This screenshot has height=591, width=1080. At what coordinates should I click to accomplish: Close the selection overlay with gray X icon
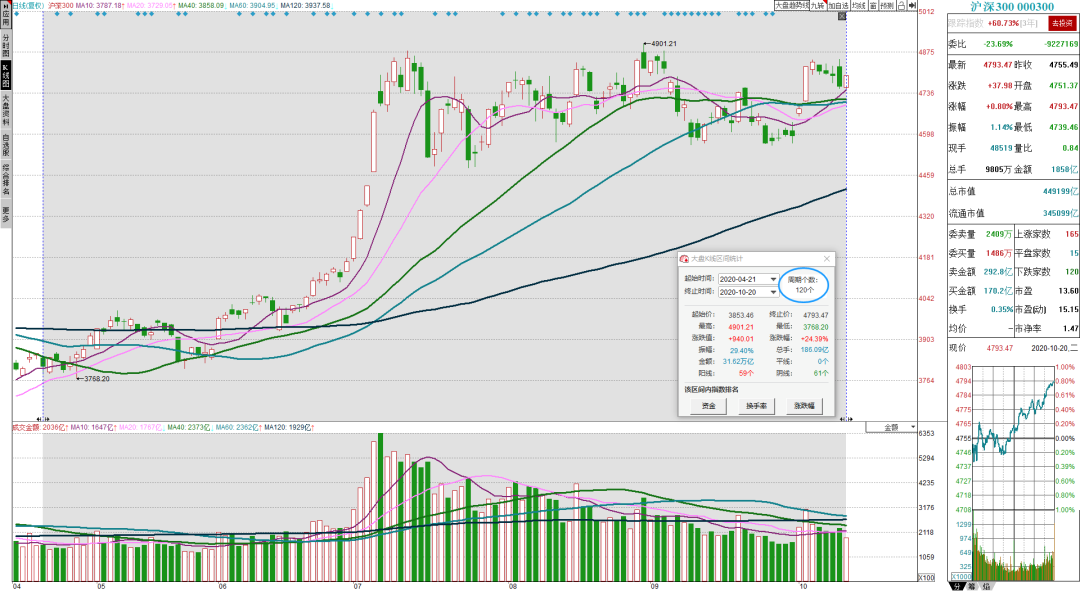click(842, 16)
